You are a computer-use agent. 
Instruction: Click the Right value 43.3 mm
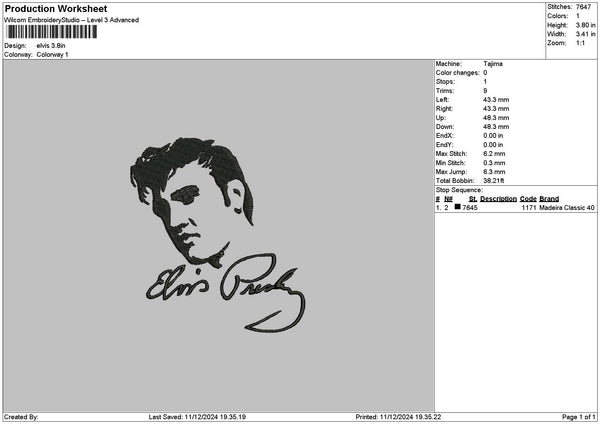tap(496, 109)
